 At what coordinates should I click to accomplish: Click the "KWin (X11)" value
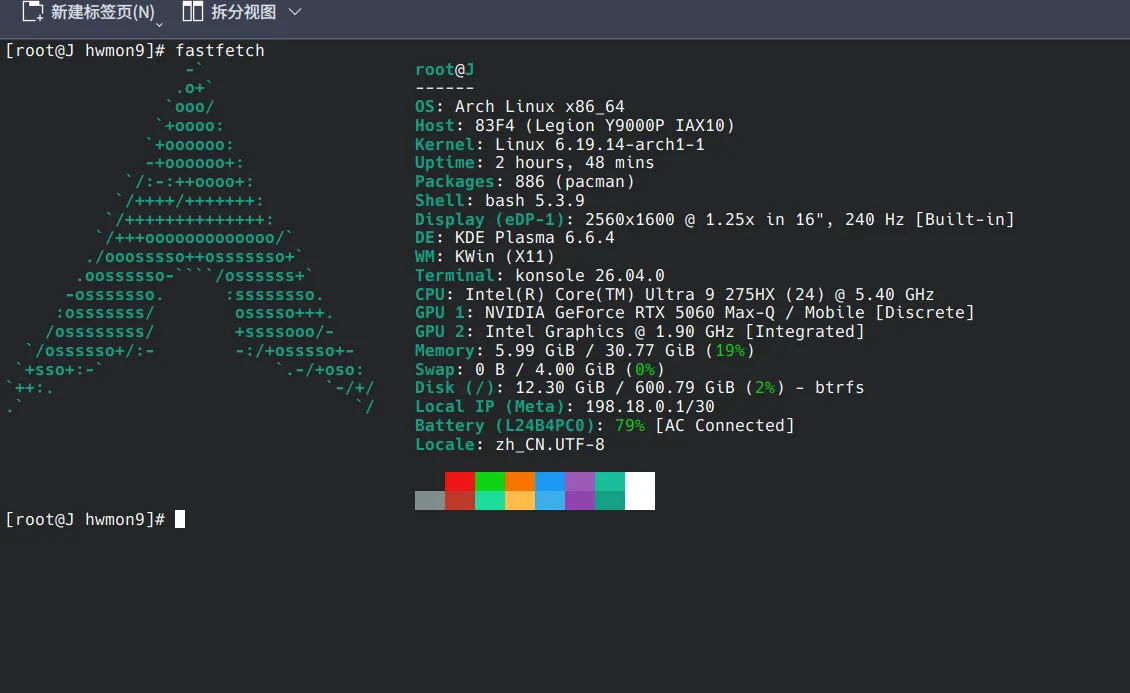click(x=504, y=256)
